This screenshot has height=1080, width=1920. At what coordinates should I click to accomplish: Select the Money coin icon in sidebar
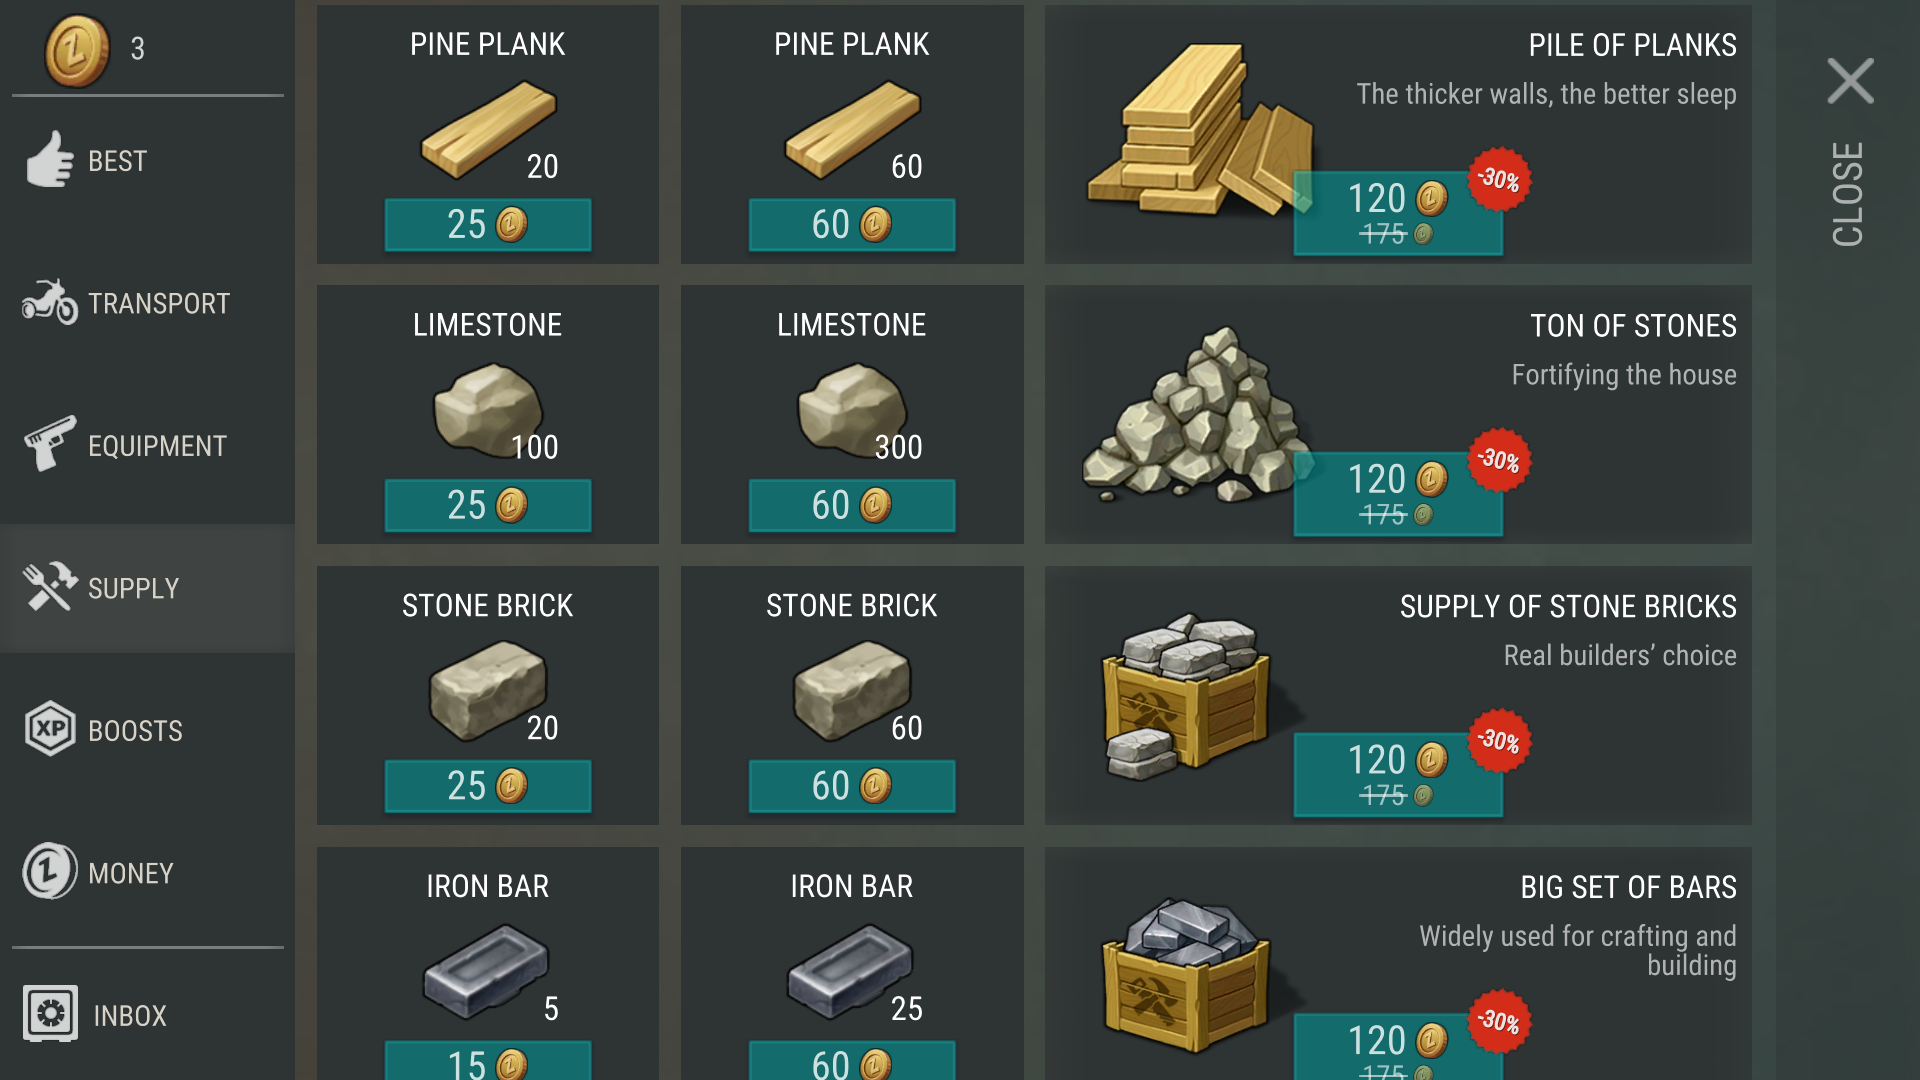pyautogui.click(x=49, y=872)
